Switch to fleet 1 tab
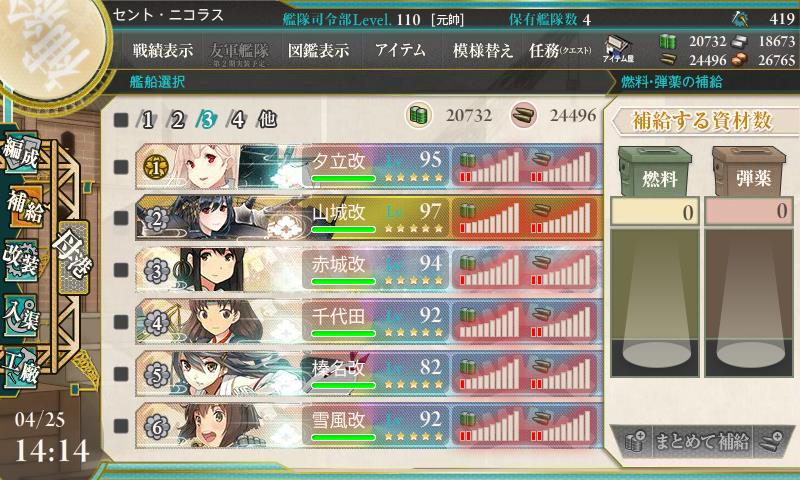This screenshot has height=480, width=800. (147, 120)
